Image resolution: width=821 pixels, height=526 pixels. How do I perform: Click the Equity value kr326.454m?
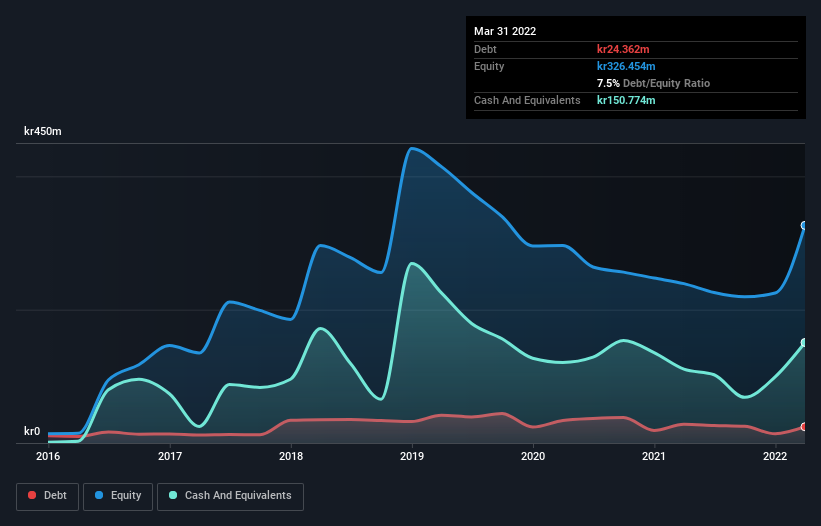point(626,66)
